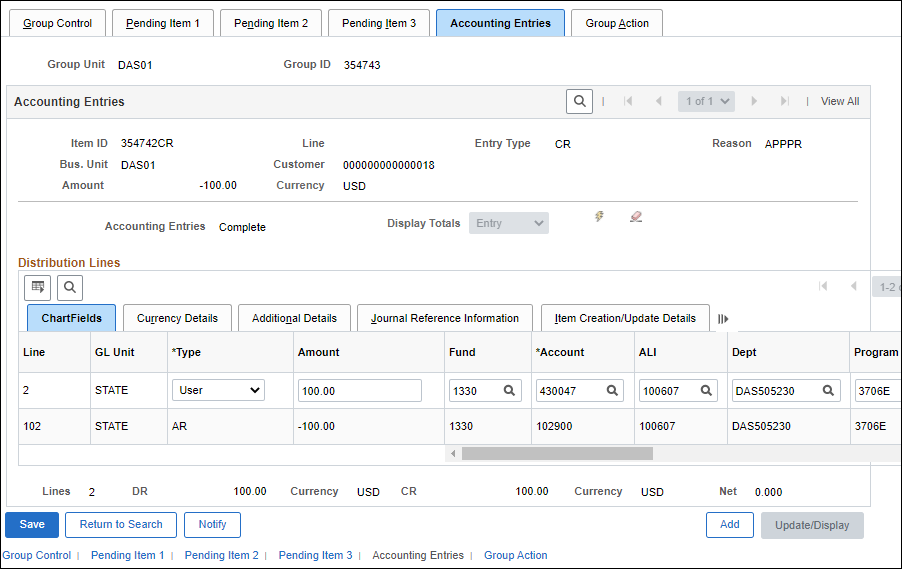
Task: Go to previous distribution line arrow
Action: coord(854,287)
